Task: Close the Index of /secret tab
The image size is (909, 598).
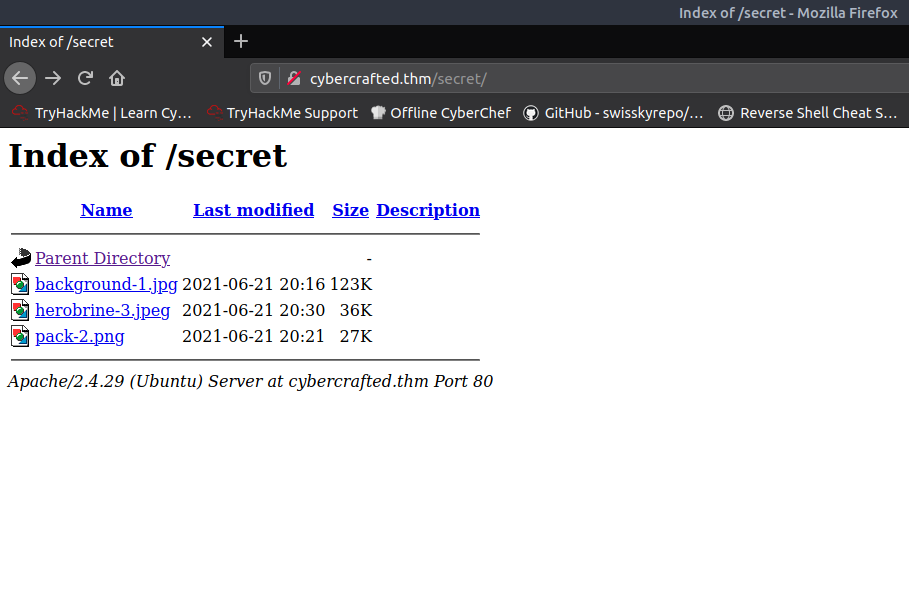Action: [207, 42]
